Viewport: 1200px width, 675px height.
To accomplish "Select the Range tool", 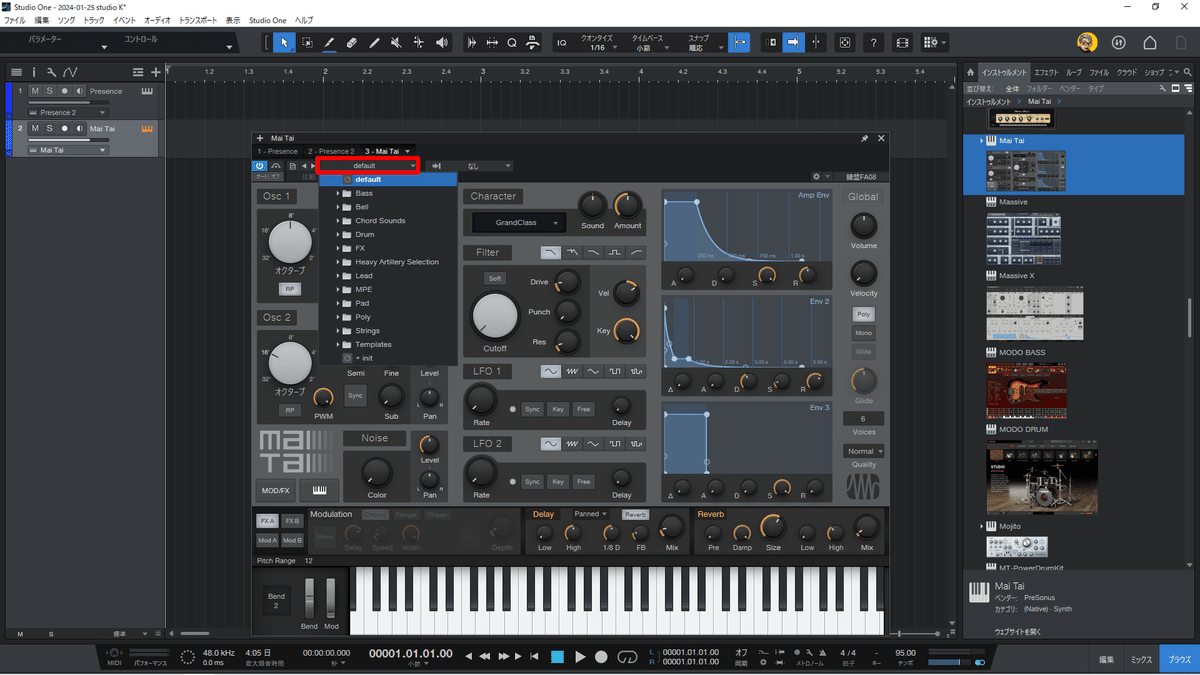I will 307,43.
